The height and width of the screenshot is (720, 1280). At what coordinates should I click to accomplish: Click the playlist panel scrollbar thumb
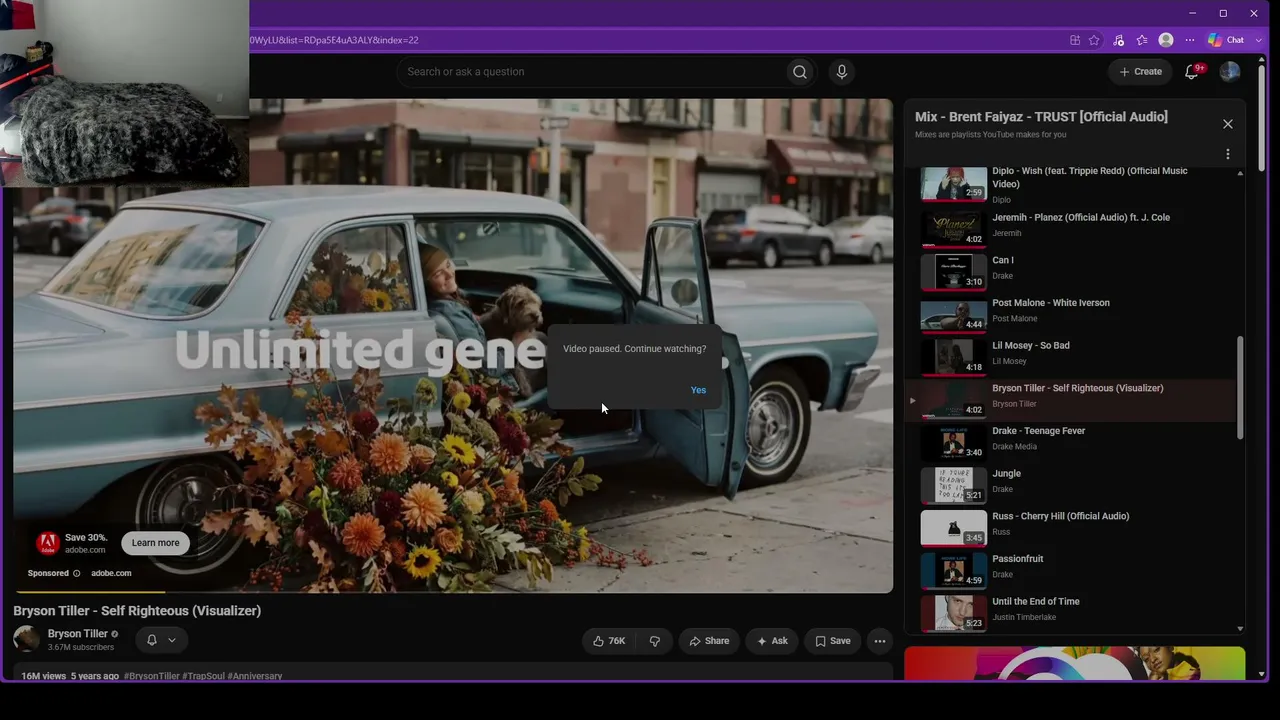click(x=1240, y=388)
